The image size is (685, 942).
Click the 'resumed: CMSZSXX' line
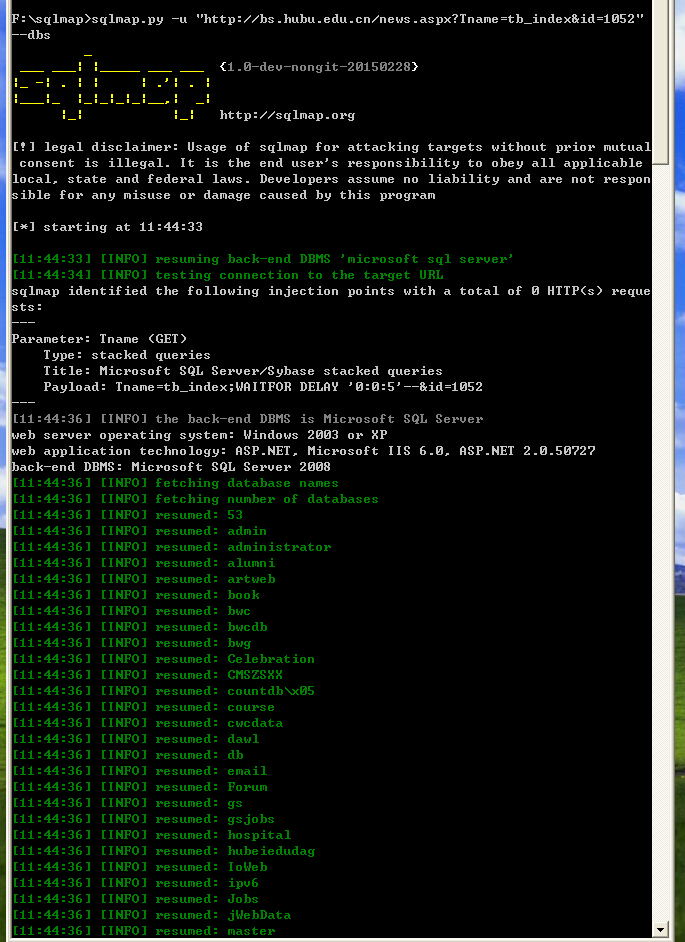[147, 675]
